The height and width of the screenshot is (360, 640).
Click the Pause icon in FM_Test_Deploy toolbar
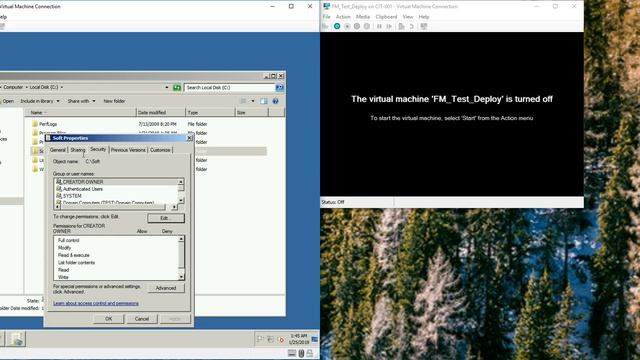click(x=379, y=26)
